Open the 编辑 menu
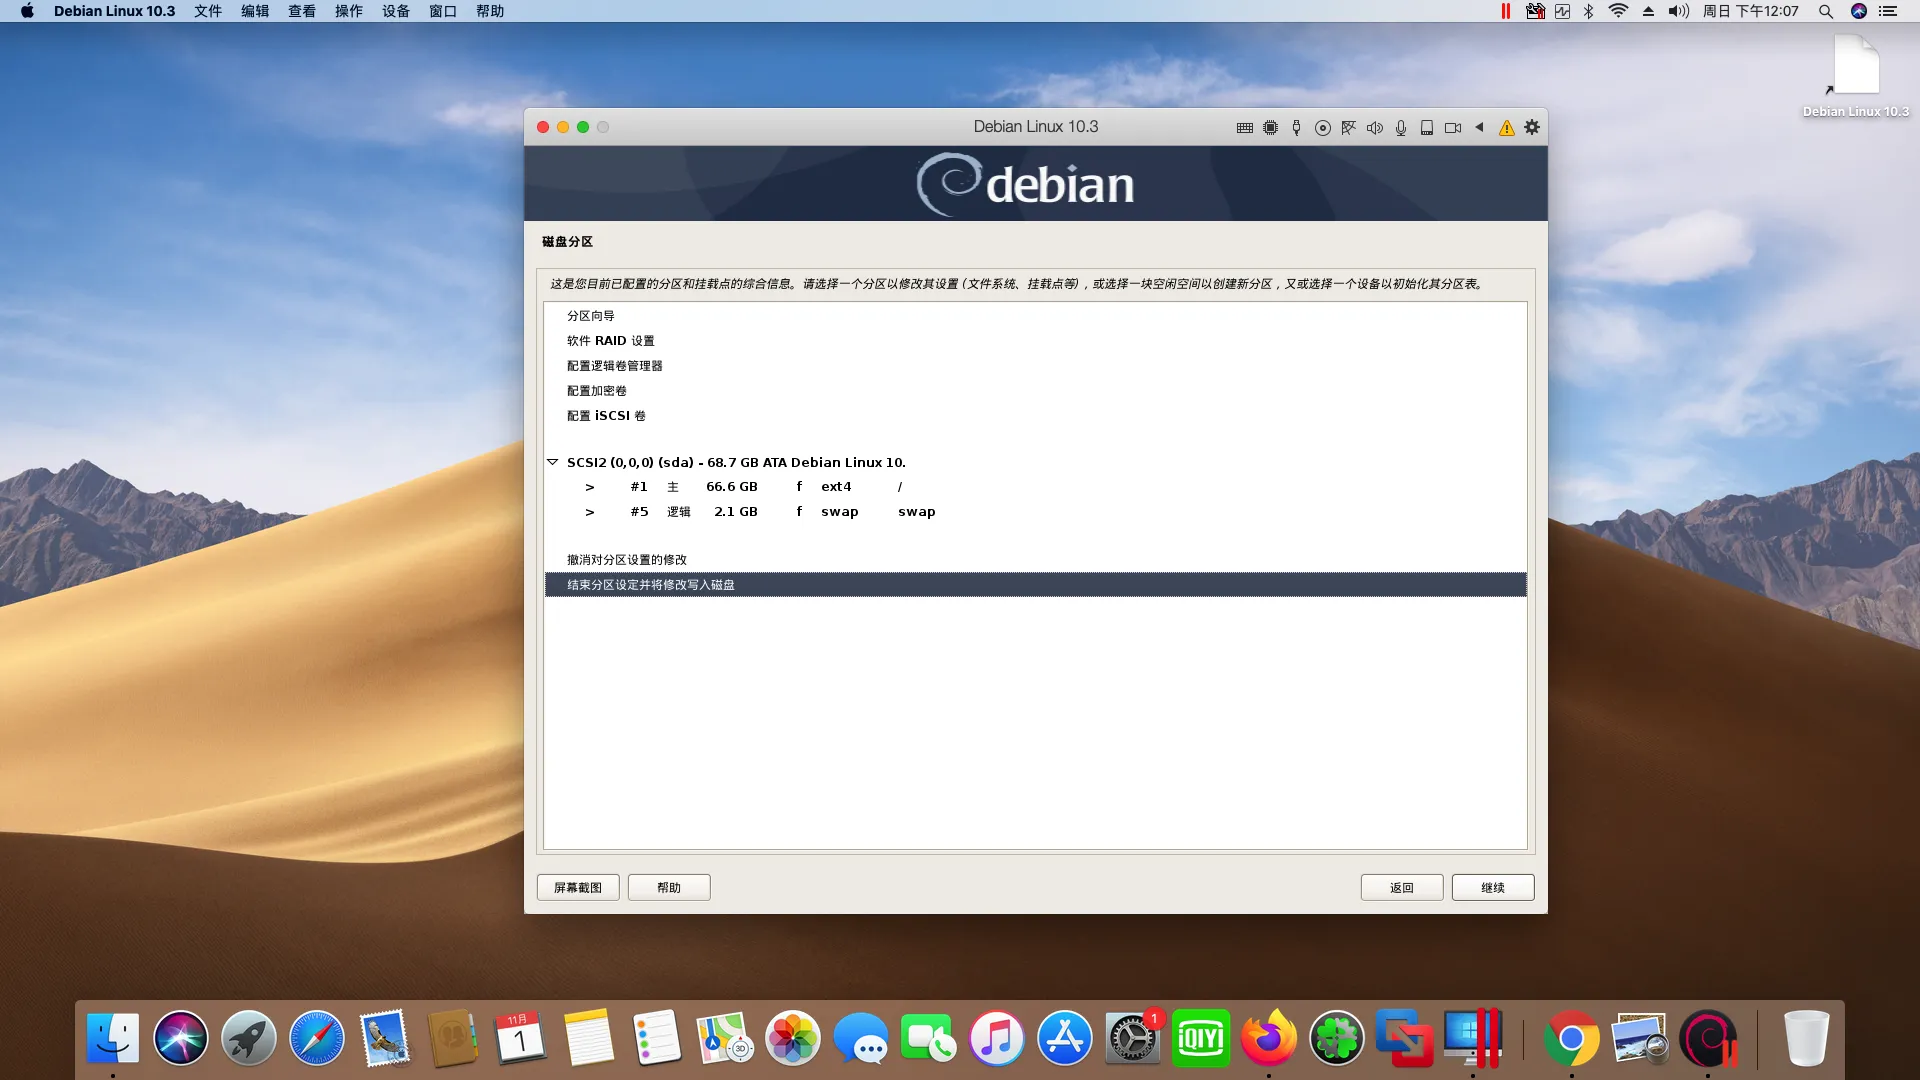This screenshot has height=1080, width=1920. (x=255, y=11)
